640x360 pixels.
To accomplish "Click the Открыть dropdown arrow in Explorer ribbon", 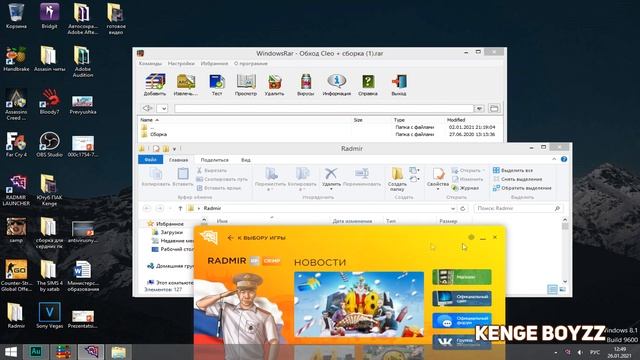I will tap(484, 170).
